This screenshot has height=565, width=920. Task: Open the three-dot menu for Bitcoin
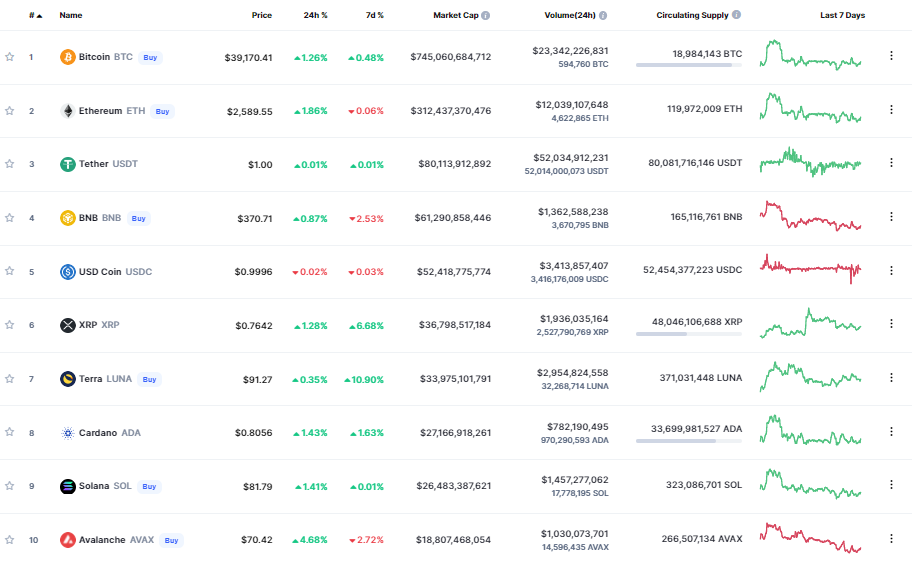point(891,56)
